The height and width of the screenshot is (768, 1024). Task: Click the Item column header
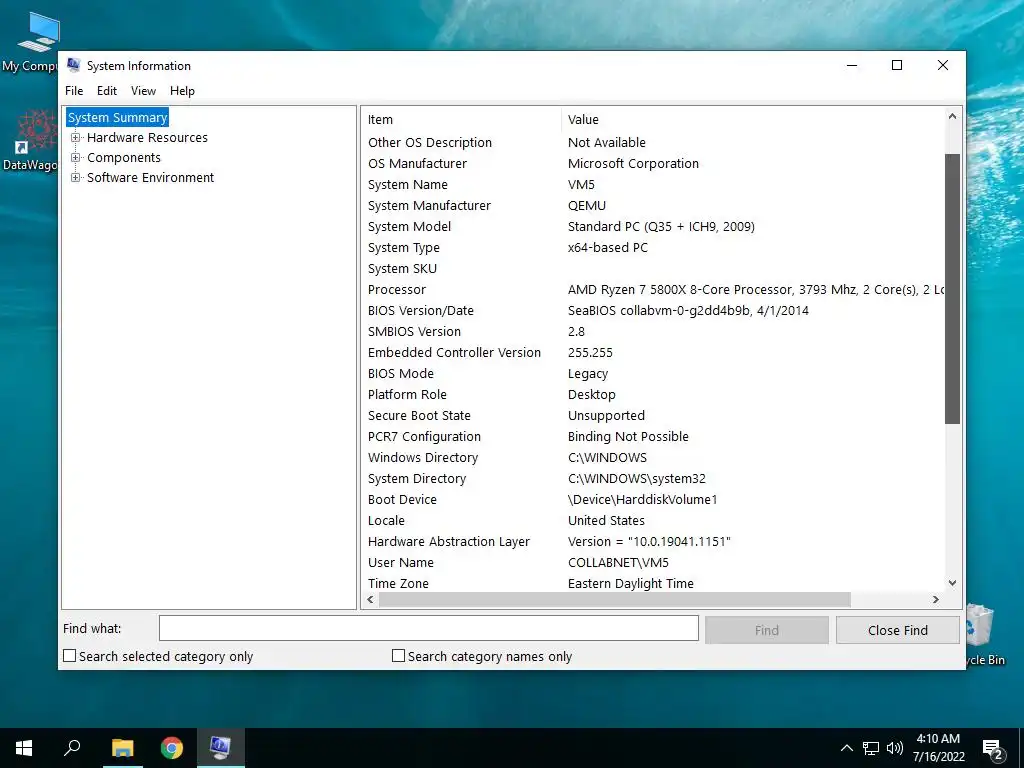click(x=461, y=120)
